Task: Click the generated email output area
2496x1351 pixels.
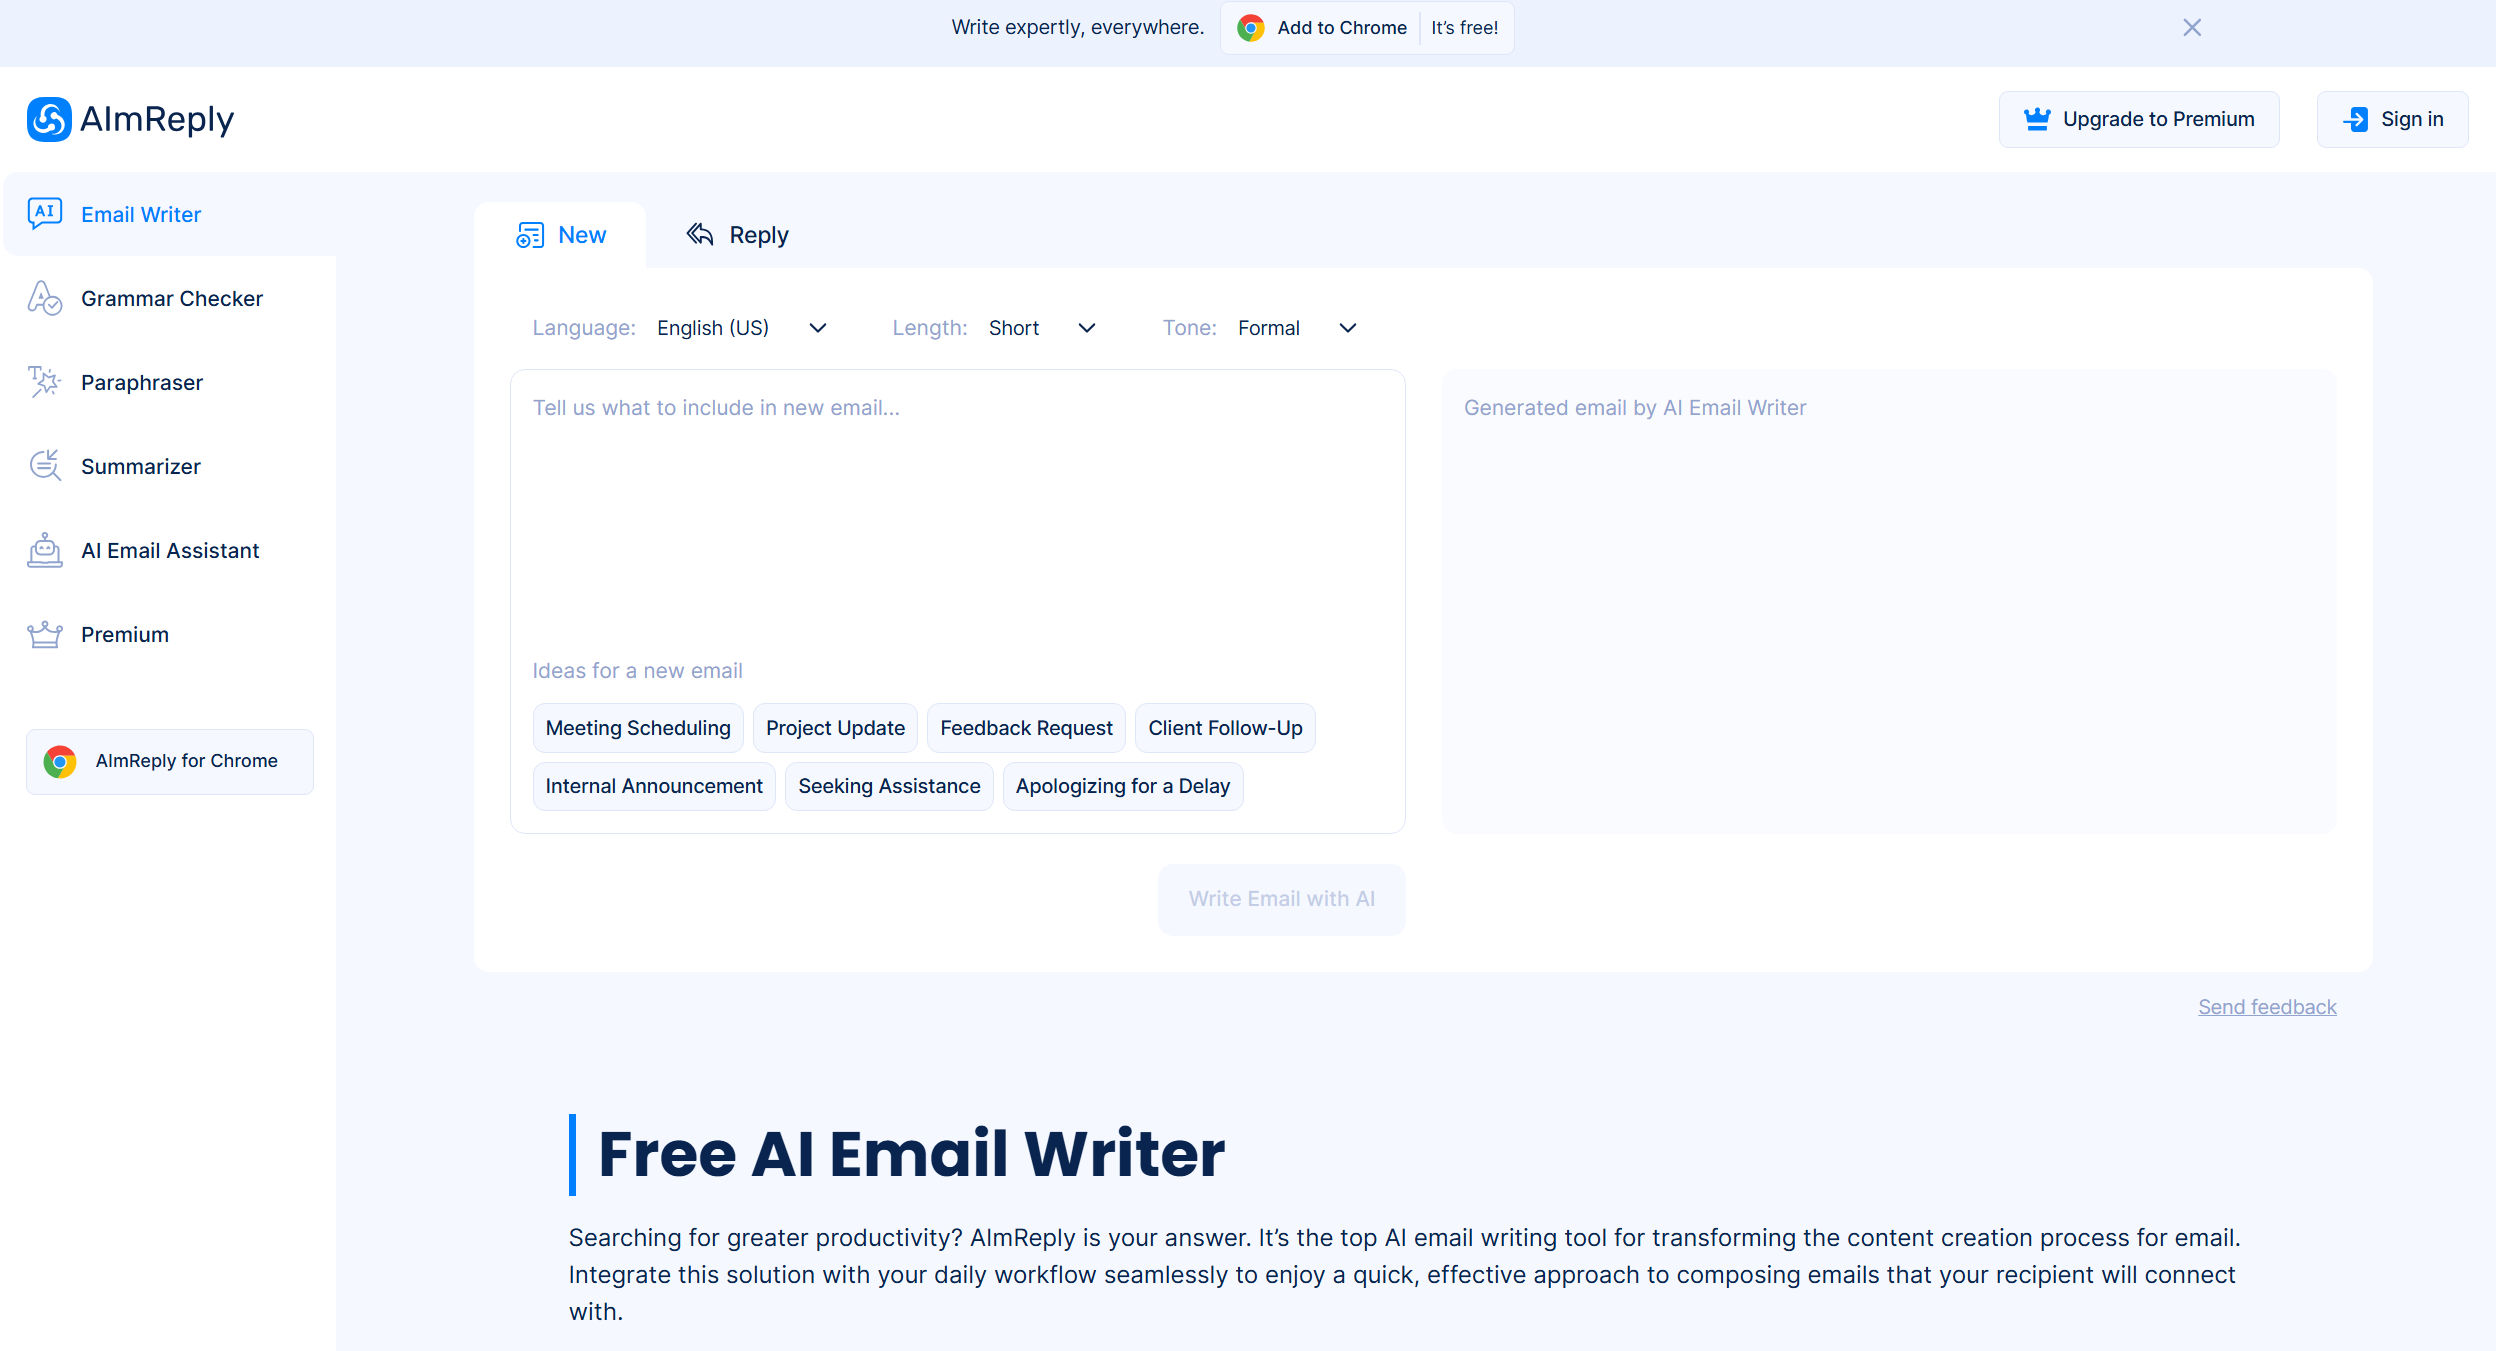Action: tap(1889, 601)
